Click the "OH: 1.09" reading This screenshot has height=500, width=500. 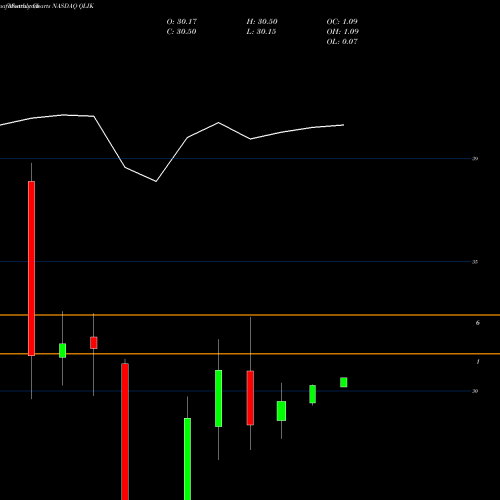[x=343, y=32]
